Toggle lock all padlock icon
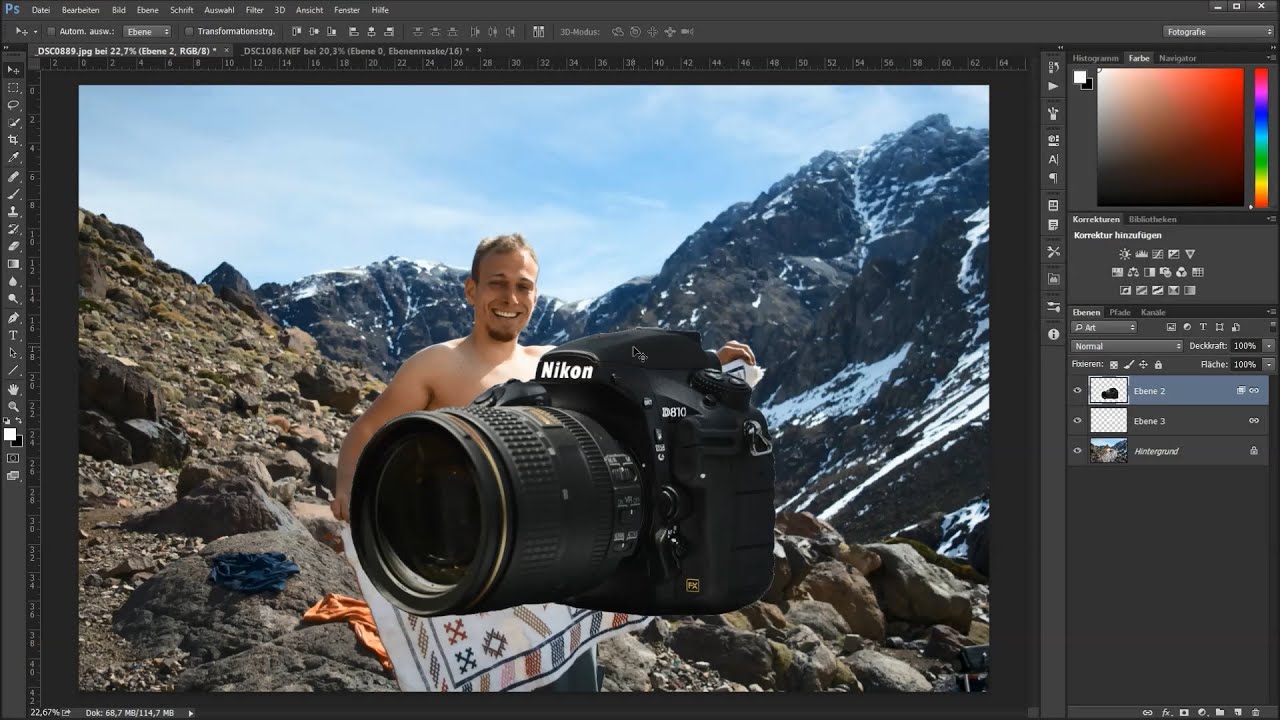This screenshot has width=1280, height=720. coord(1156,365)
